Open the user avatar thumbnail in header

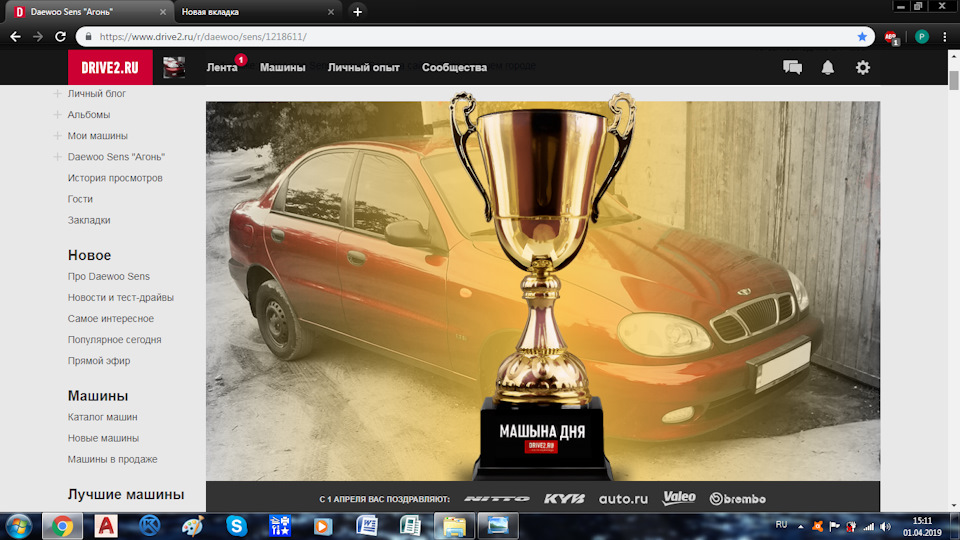(174, 67)
